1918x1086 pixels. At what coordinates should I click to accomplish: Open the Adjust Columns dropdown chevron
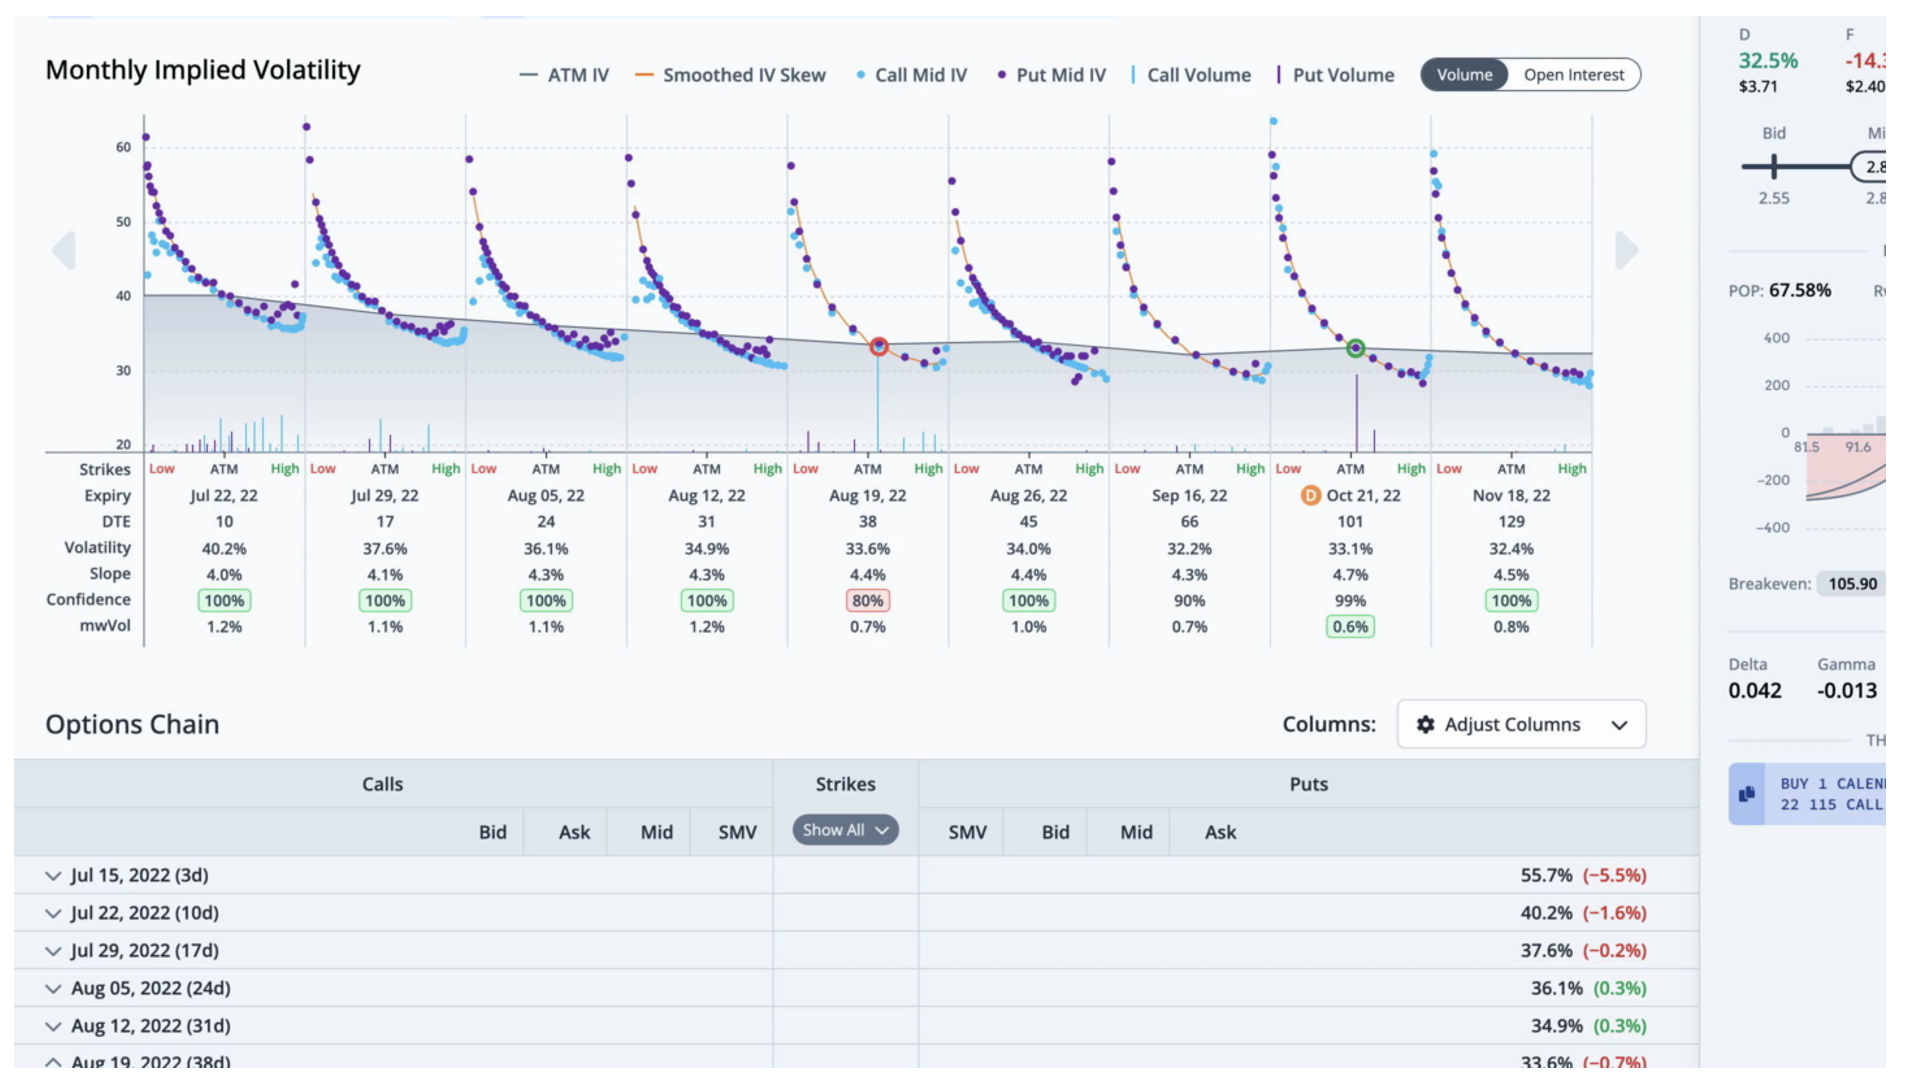click(1620, 724)
